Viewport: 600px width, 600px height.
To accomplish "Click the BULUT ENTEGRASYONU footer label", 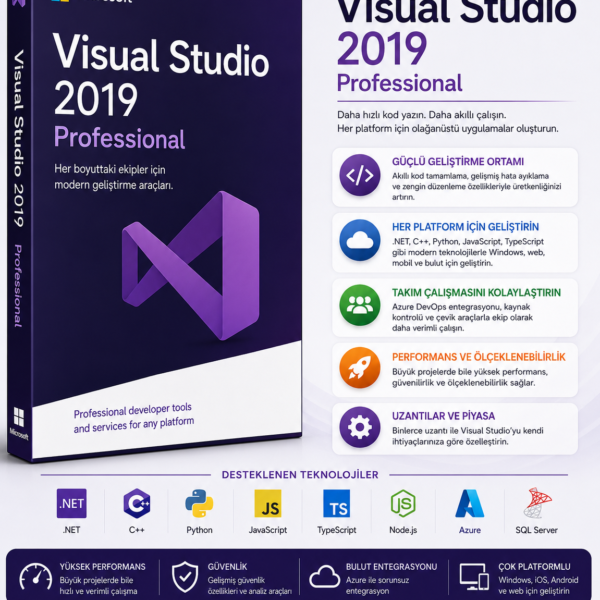I will pos(391,567).
